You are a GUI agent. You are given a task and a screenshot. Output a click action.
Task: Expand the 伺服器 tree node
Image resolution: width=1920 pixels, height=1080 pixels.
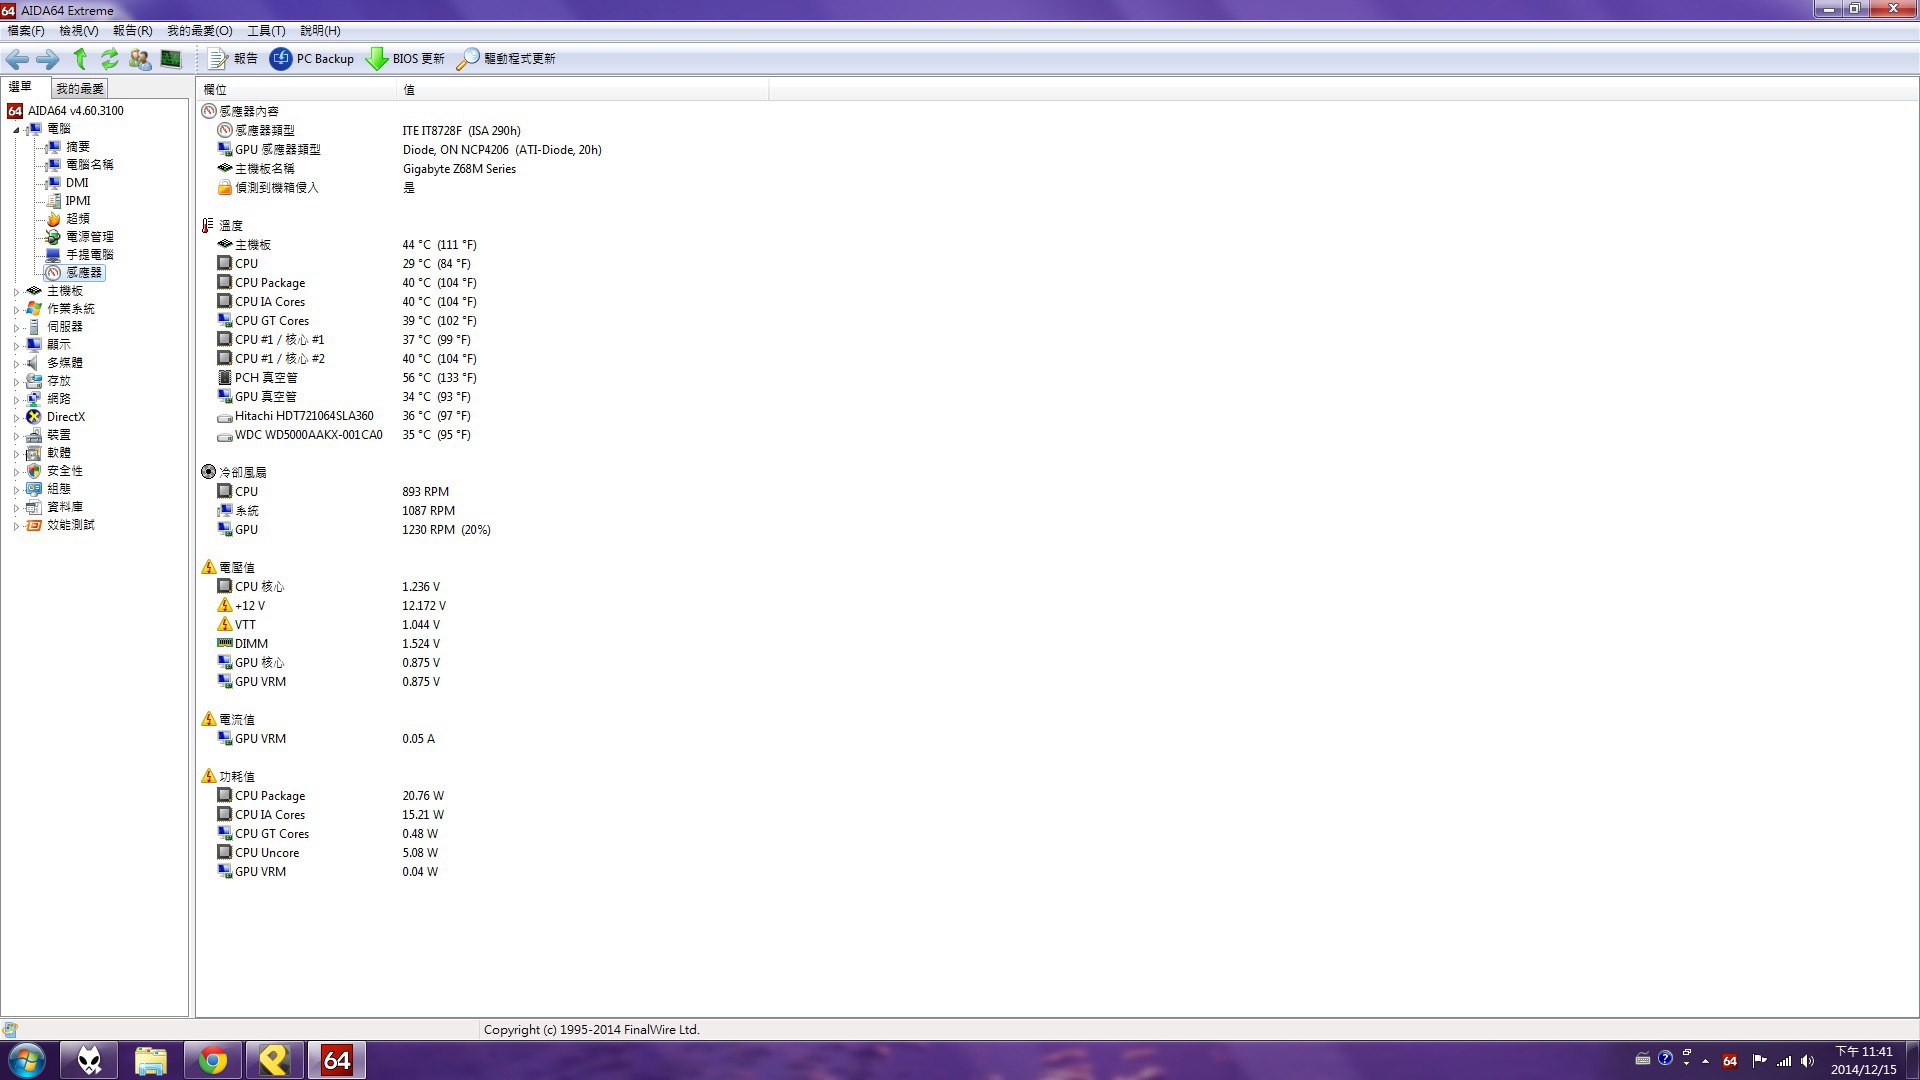point(16,328)
